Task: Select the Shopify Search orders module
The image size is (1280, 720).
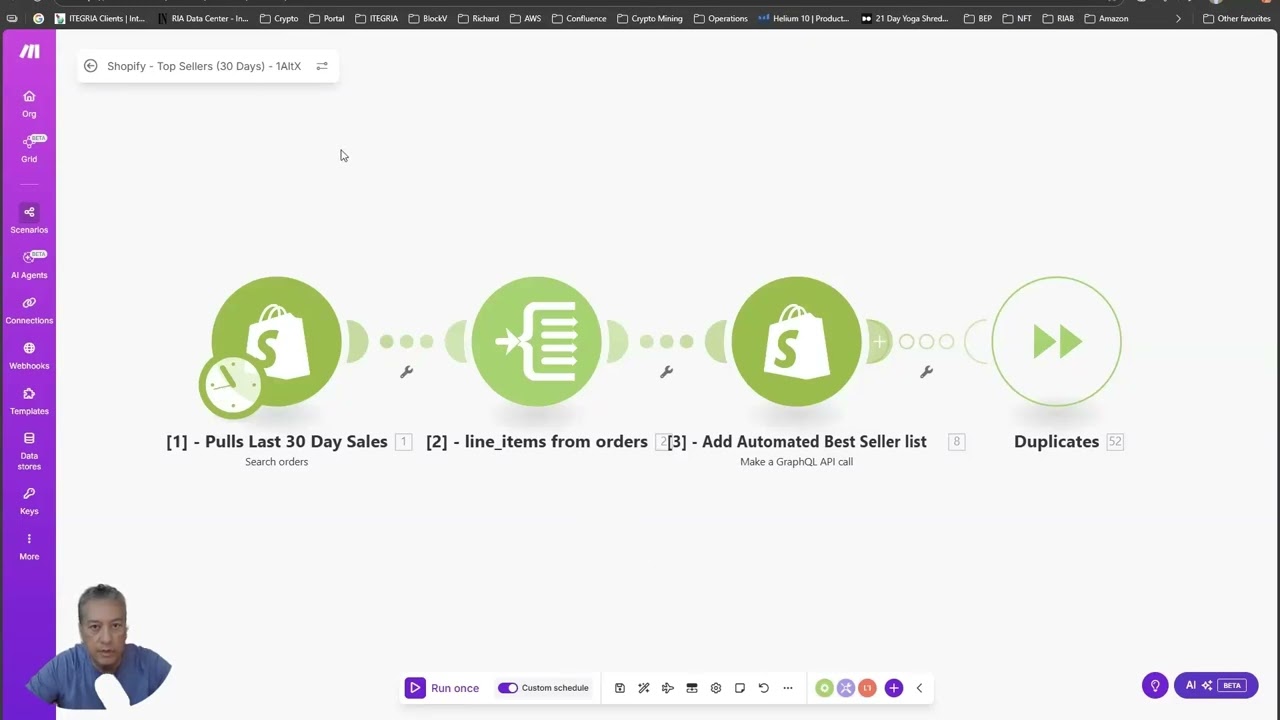Action: click(x=277, y=341)
